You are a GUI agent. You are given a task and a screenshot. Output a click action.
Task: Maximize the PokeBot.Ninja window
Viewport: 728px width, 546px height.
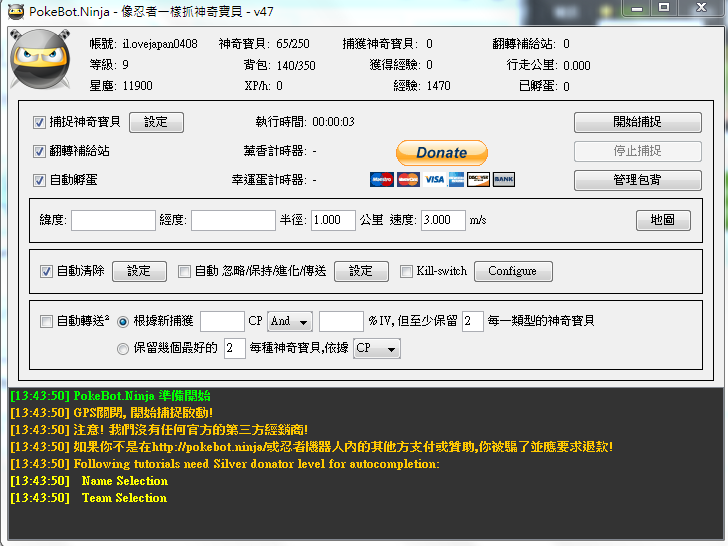664,8
